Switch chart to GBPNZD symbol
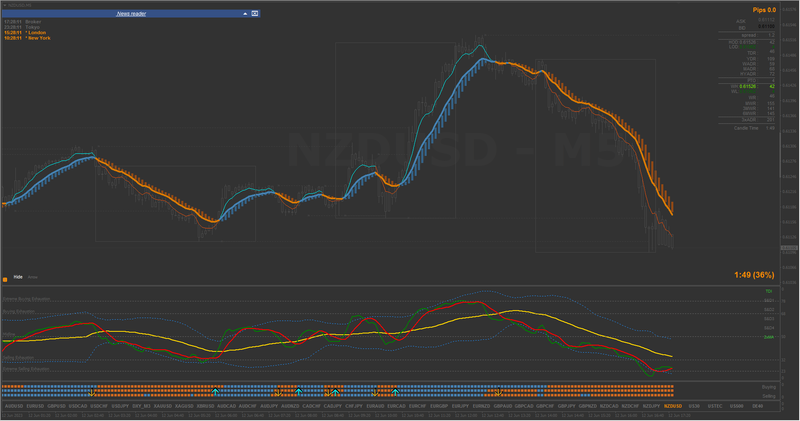 (x=588, y=406)
